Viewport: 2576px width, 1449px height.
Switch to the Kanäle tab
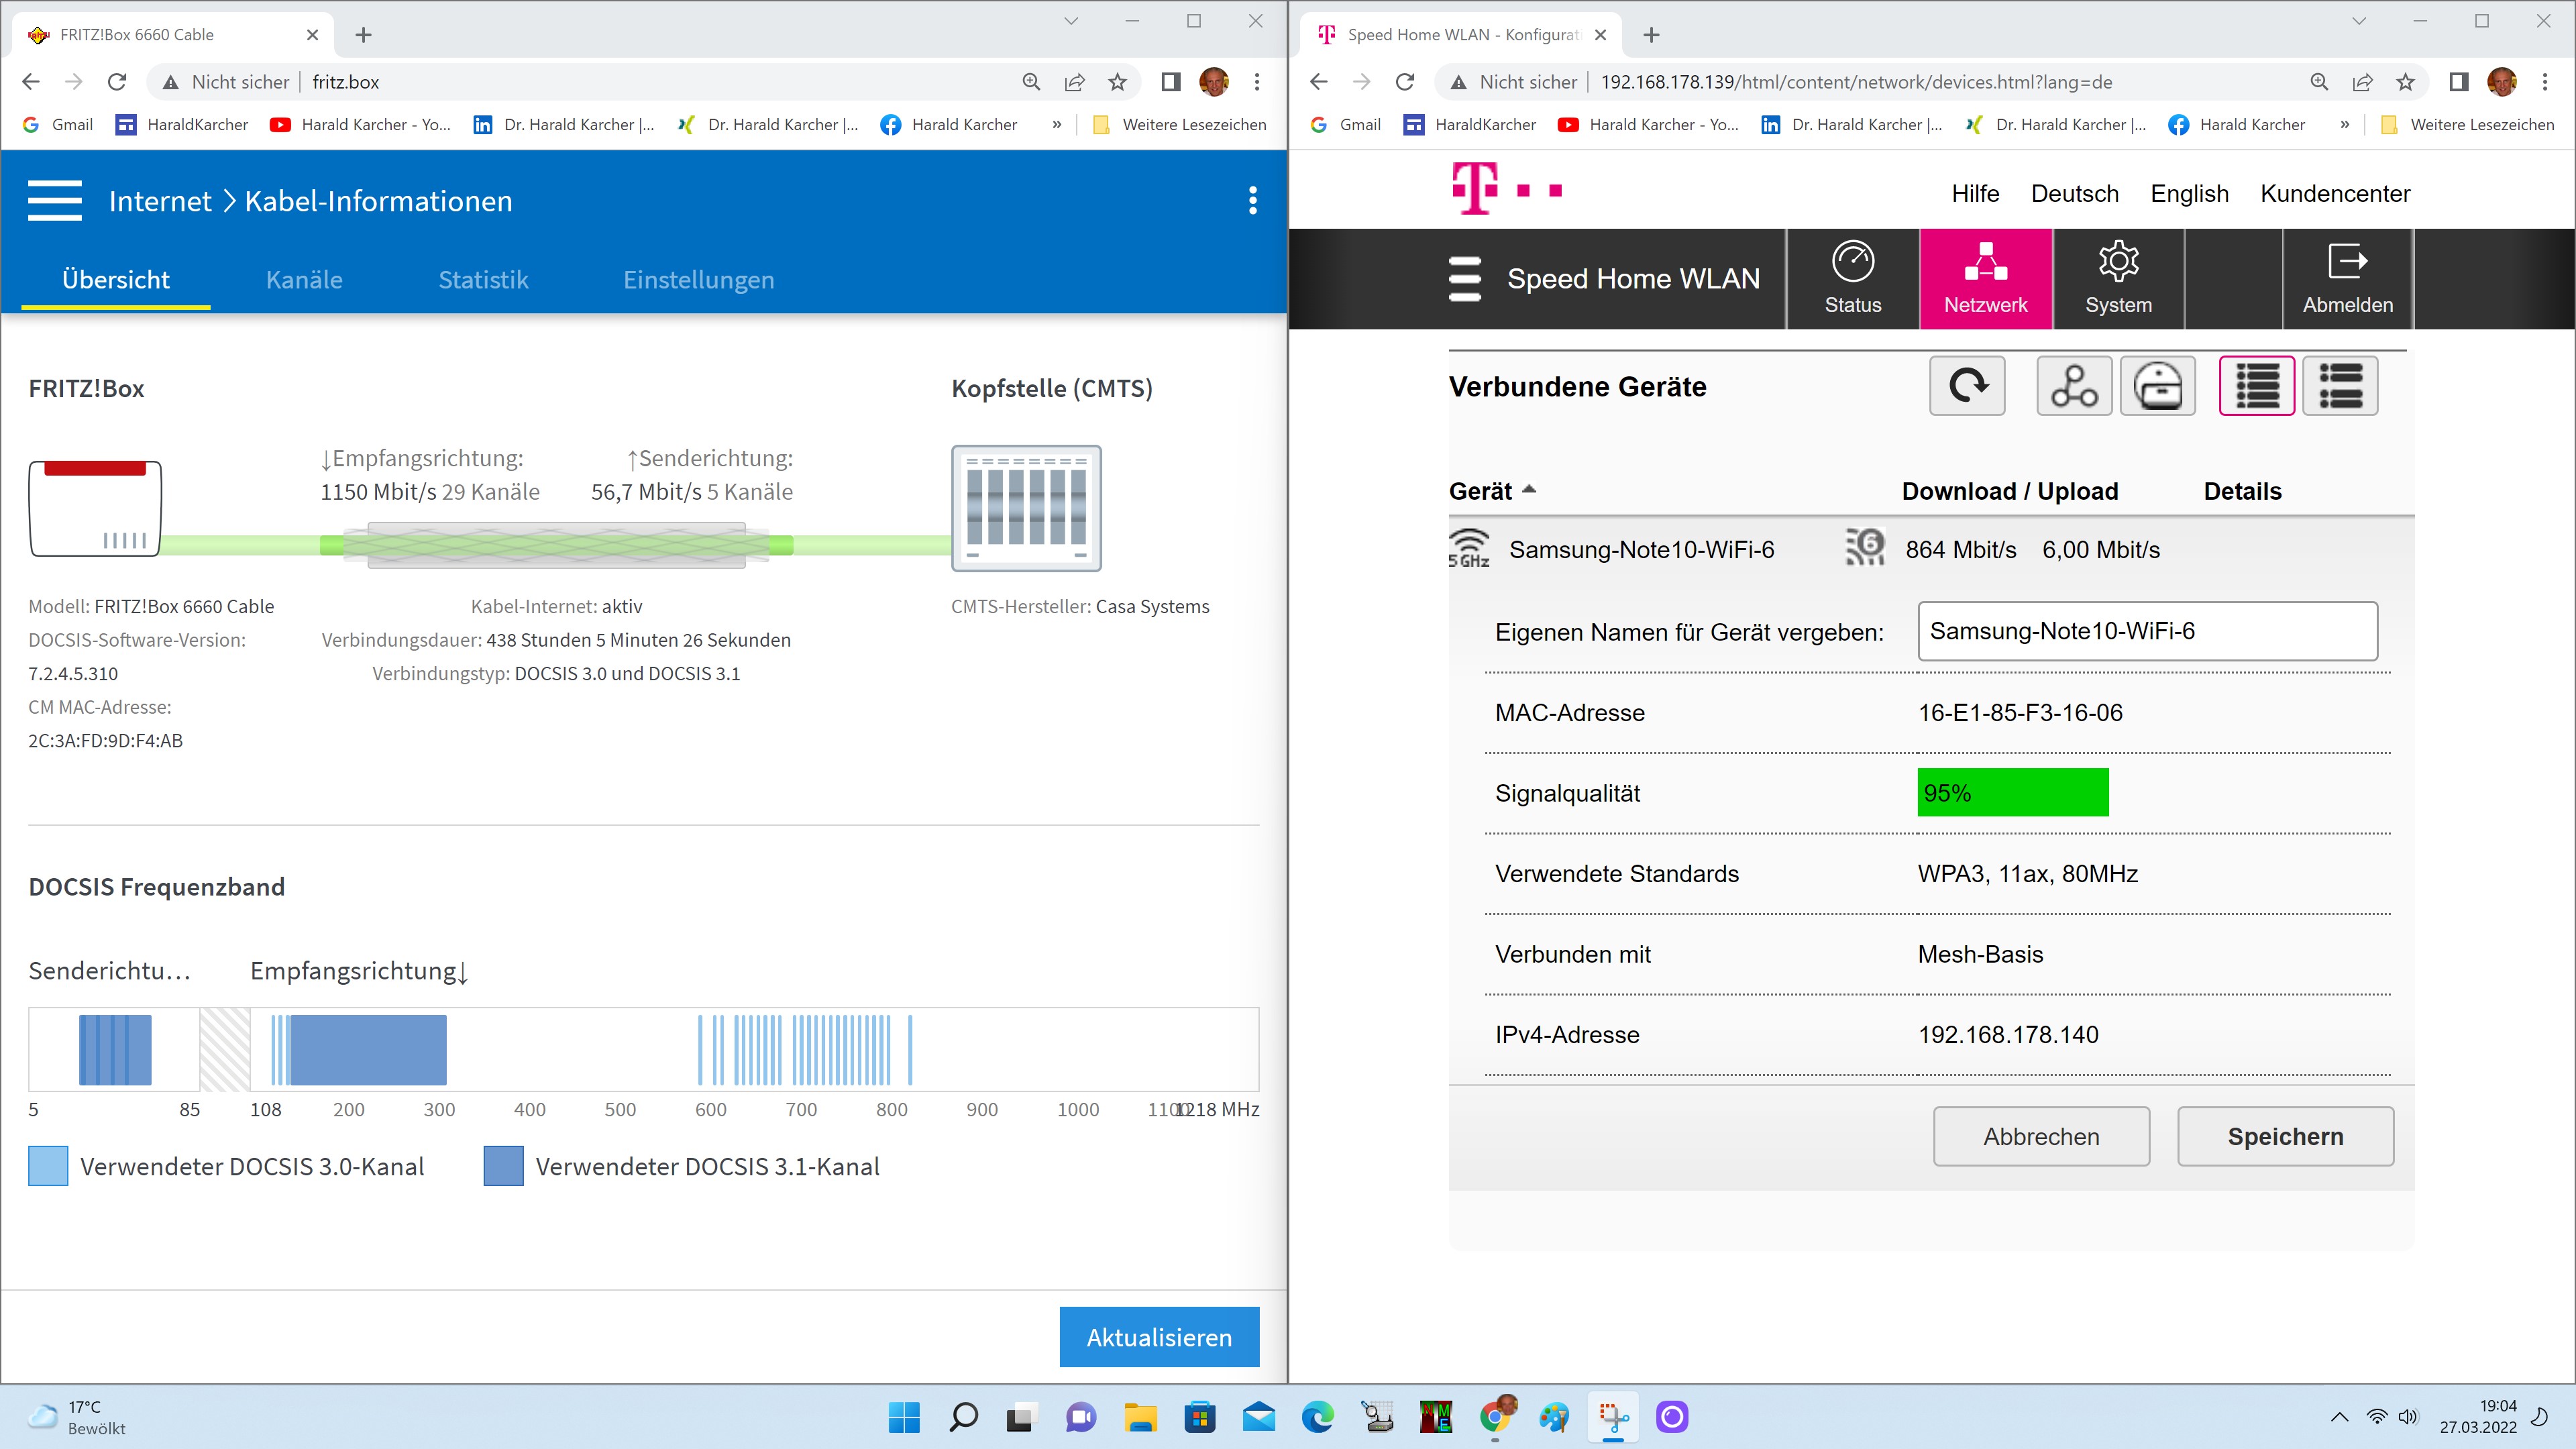[304, 280]
